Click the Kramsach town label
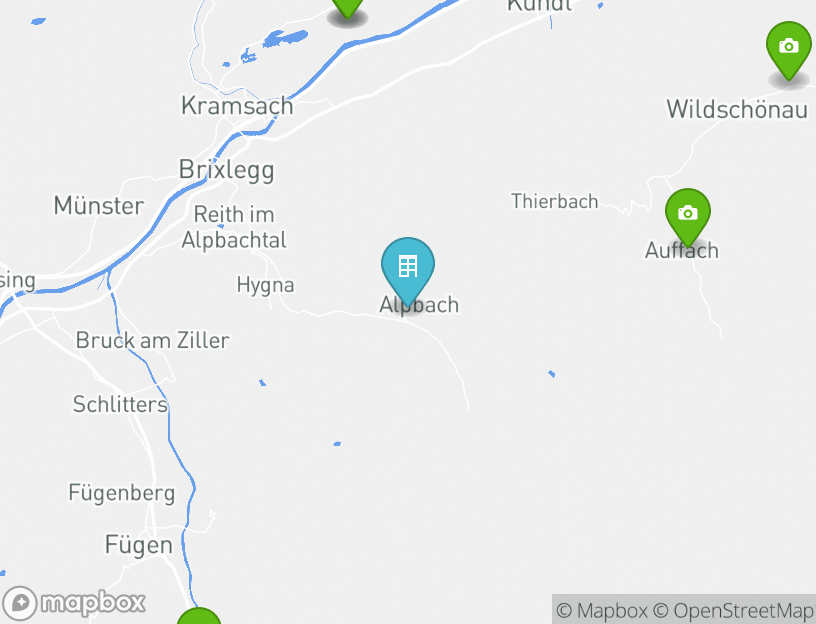 (237, 106)
